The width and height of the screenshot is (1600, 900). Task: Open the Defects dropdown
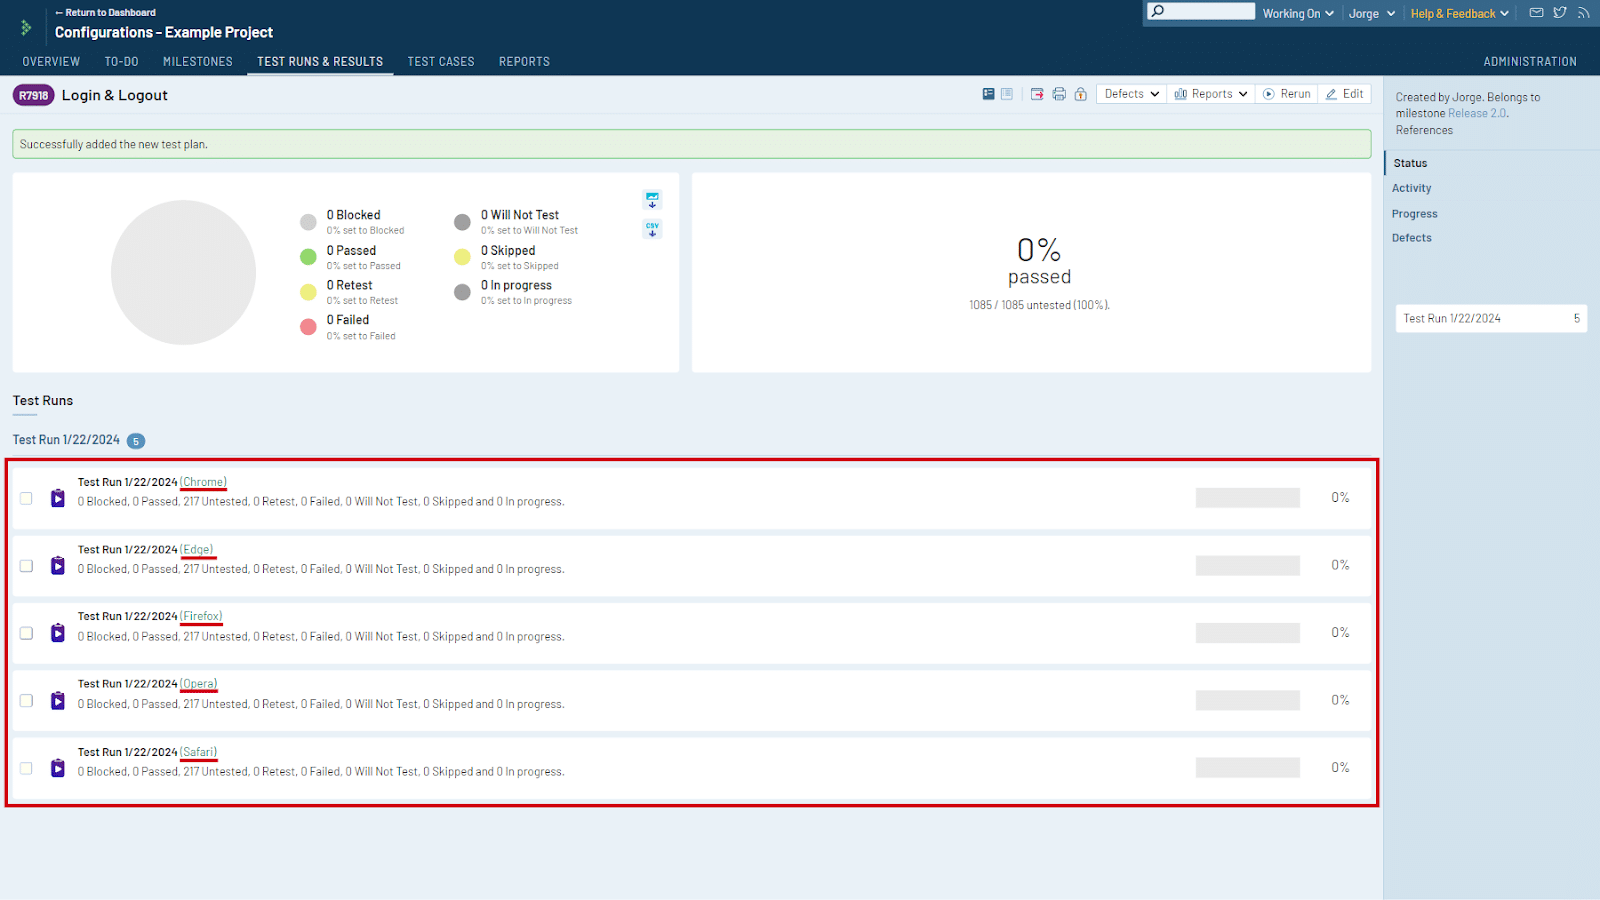(x=1130, y=93)
